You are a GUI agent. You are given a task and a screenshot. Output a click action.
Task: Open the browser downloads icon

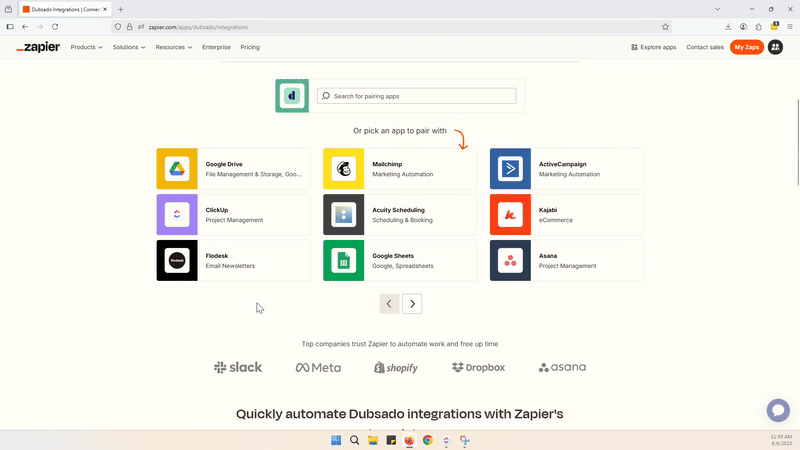point(728,27)
